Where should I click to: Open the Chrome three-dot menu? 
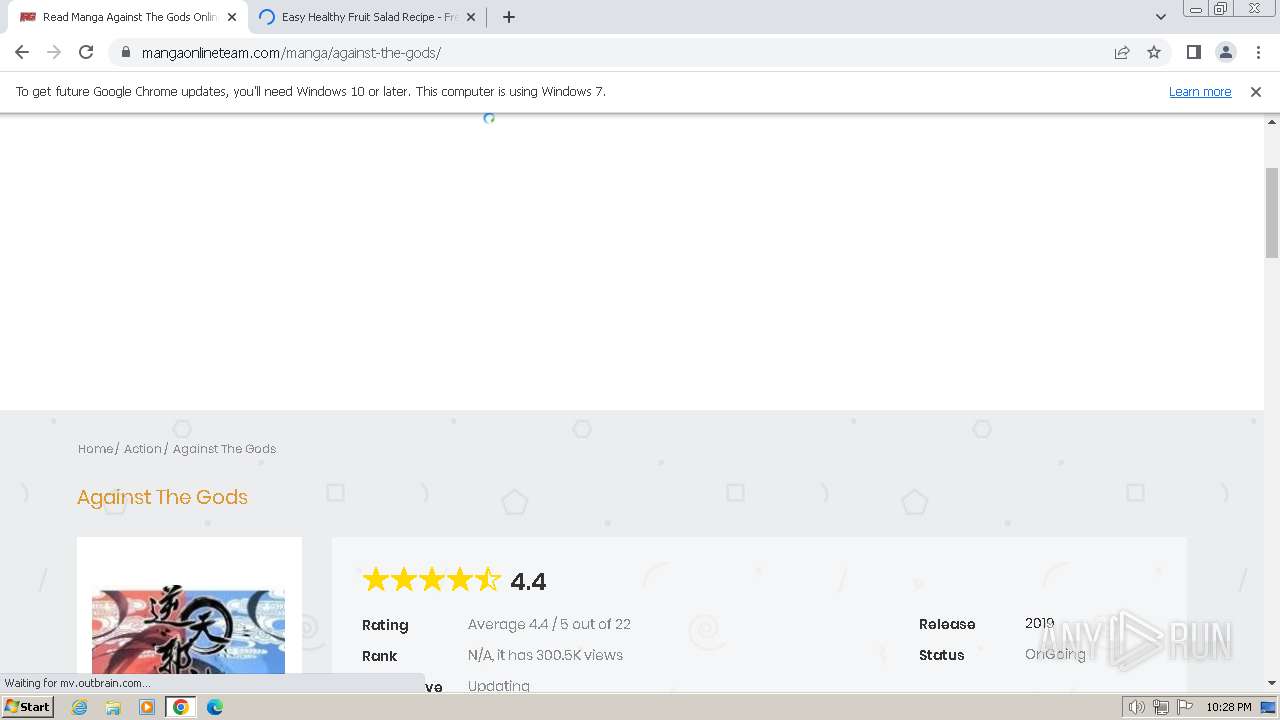(x=1258, y=52)
